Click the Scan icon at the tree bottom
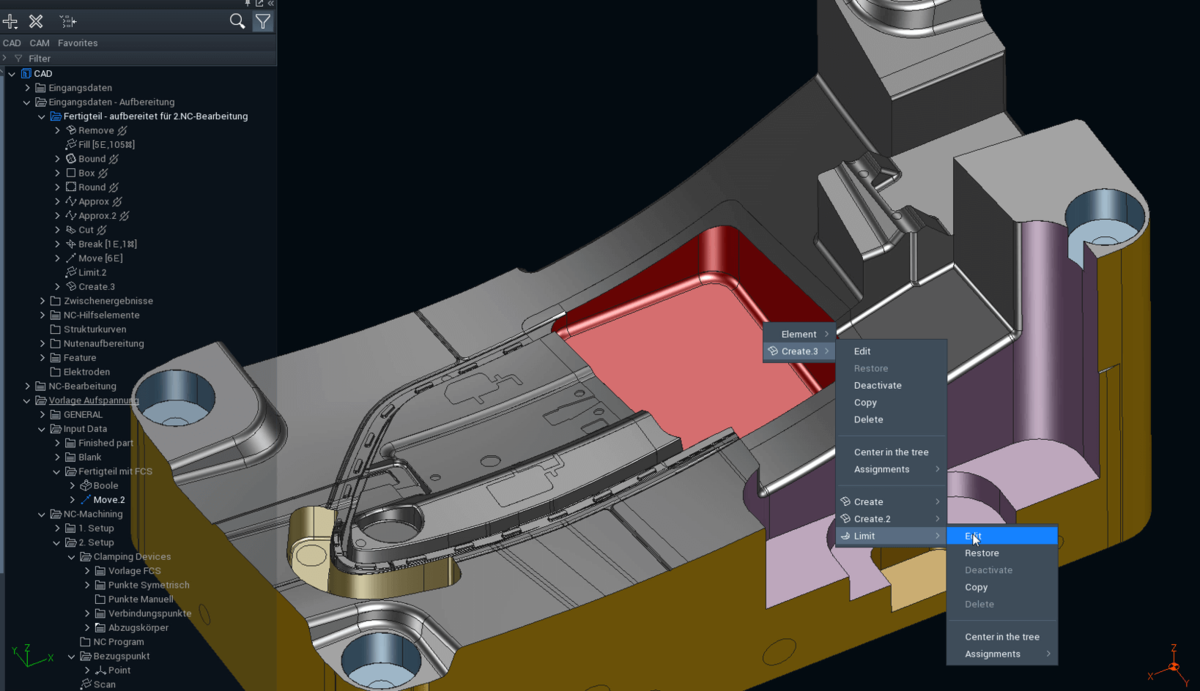 87,684
